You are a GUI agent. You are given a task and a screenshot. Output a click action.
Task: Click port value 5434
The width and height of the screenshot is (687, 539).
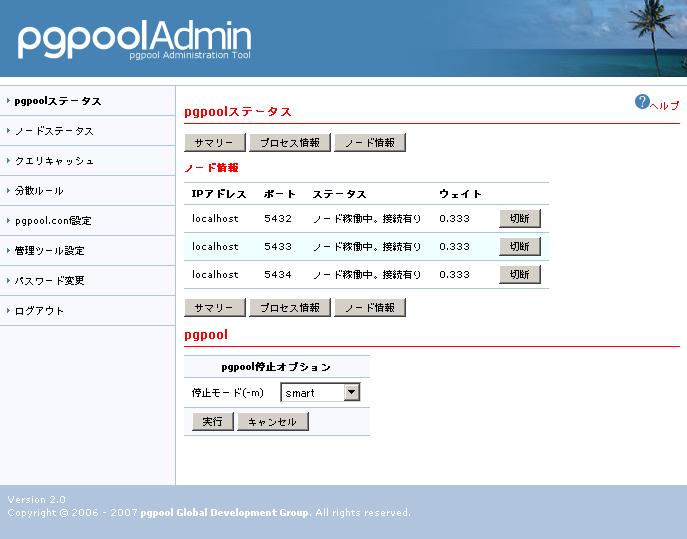[278, 274]
